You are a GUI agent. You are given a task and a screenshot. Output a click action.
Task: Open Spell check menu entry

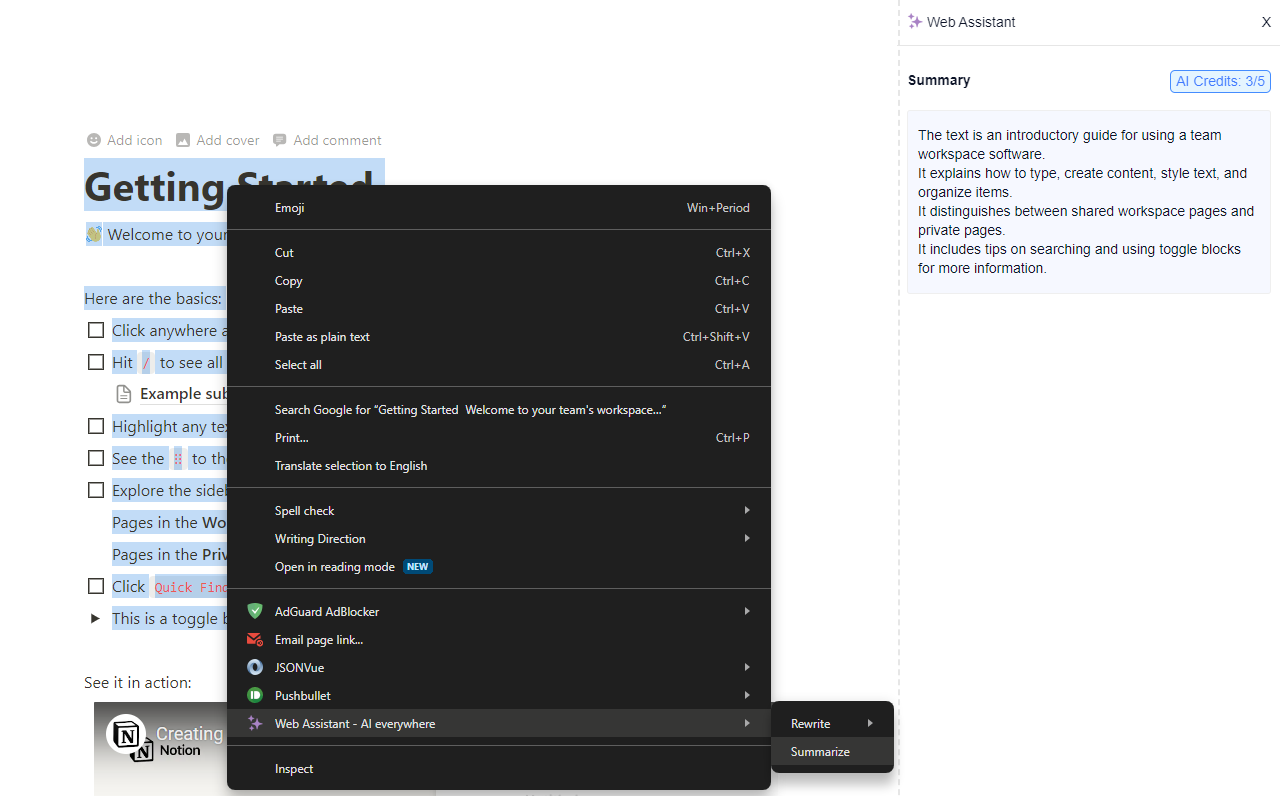(499, 510)
